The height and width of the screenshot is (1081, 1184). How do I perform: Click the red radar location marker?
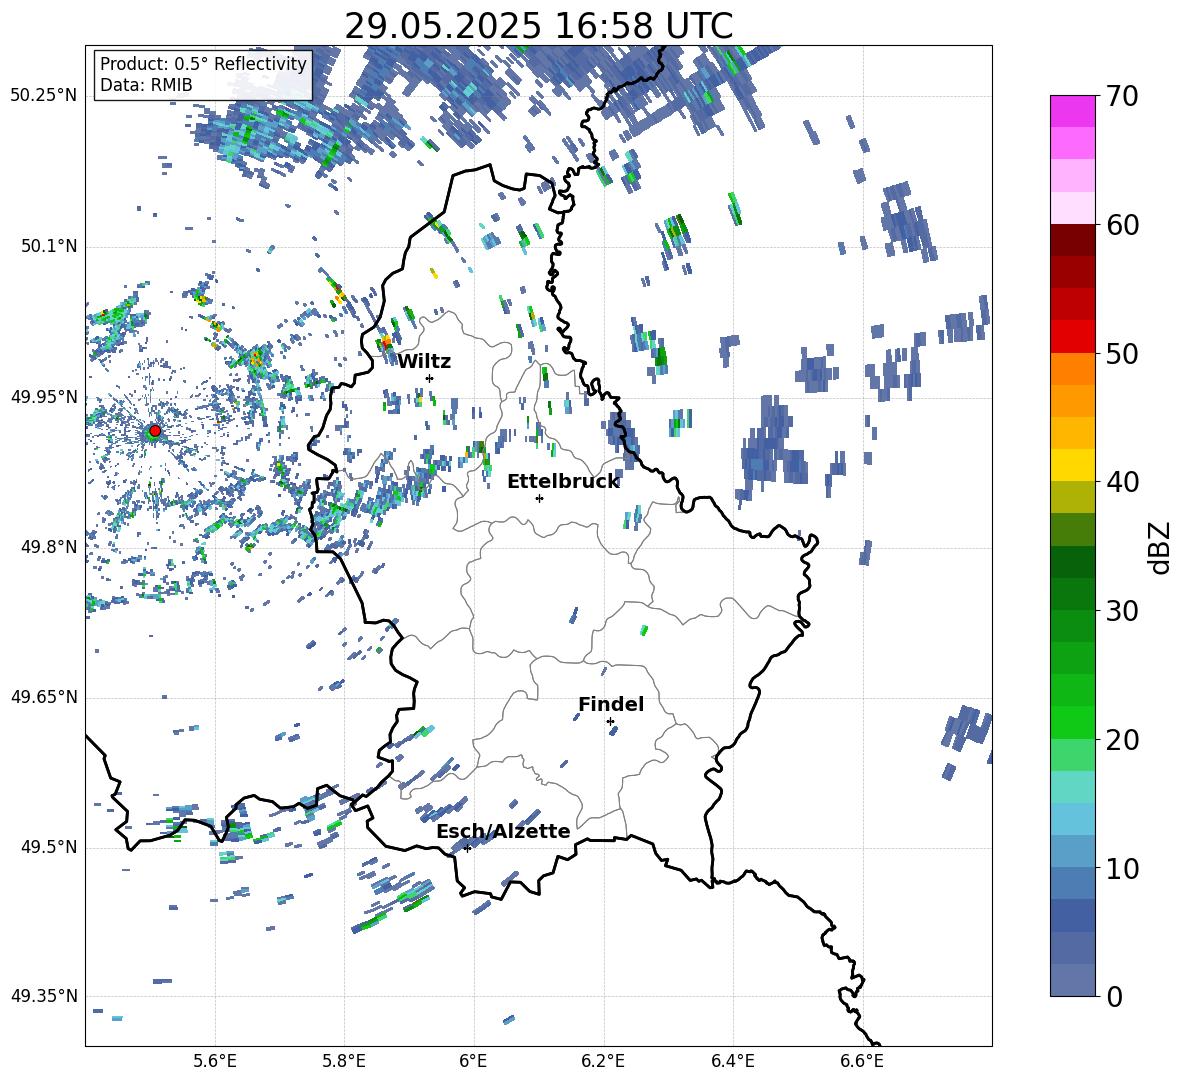(x=155, y=431)
